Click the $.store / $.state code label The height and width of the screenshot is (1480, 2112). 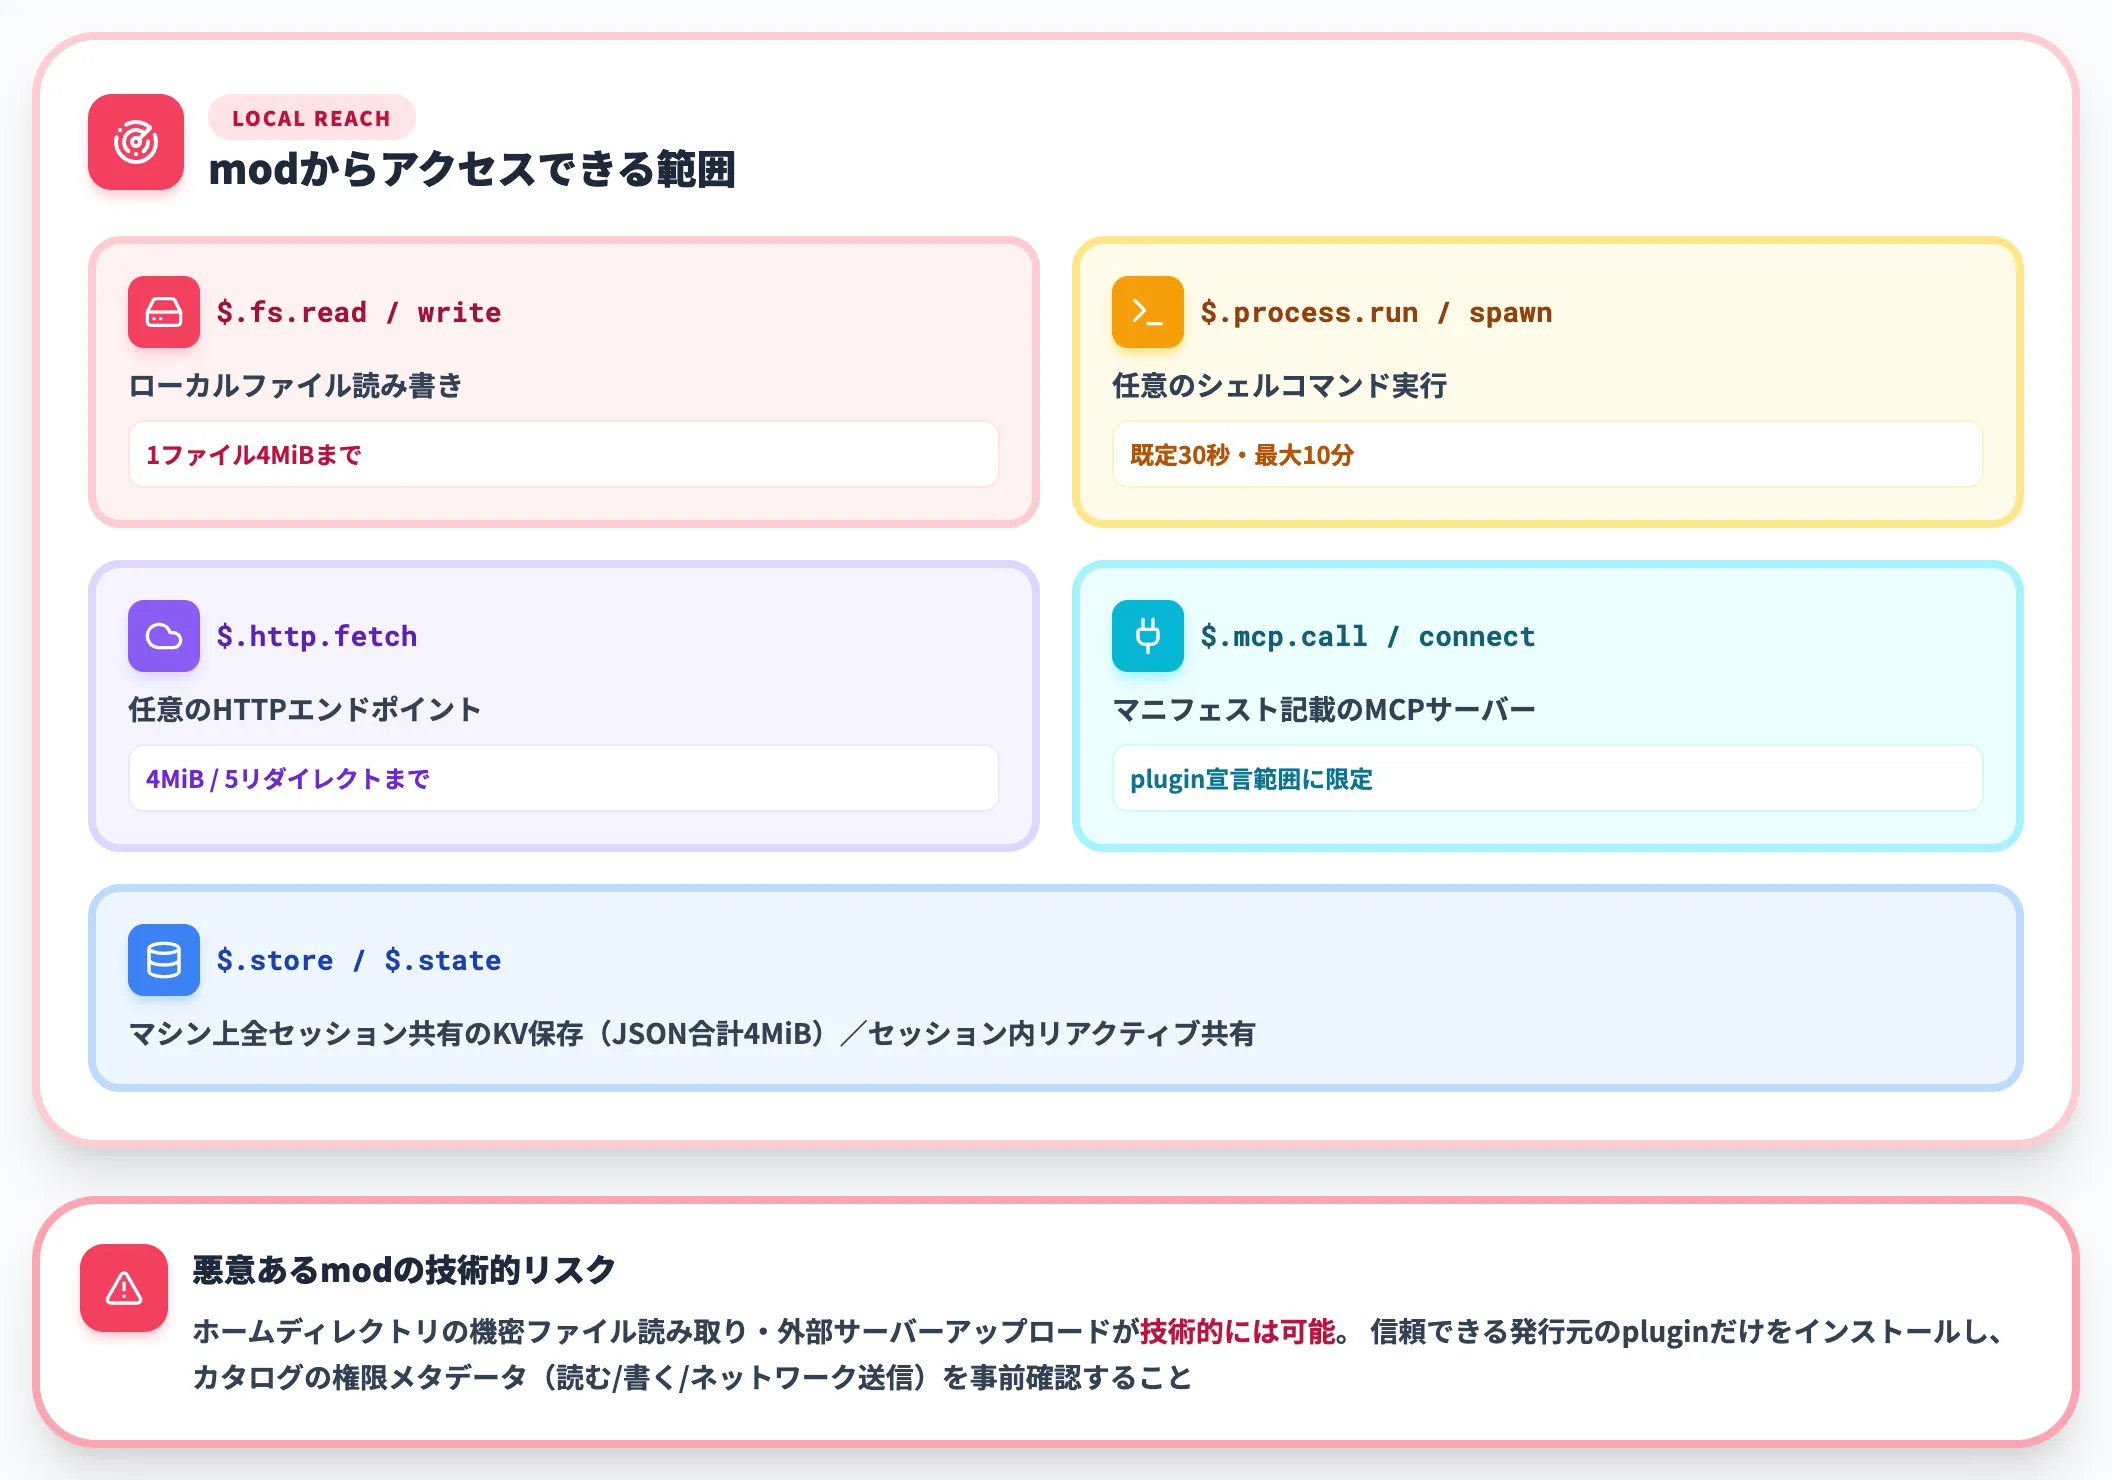(x=359, y=960)
